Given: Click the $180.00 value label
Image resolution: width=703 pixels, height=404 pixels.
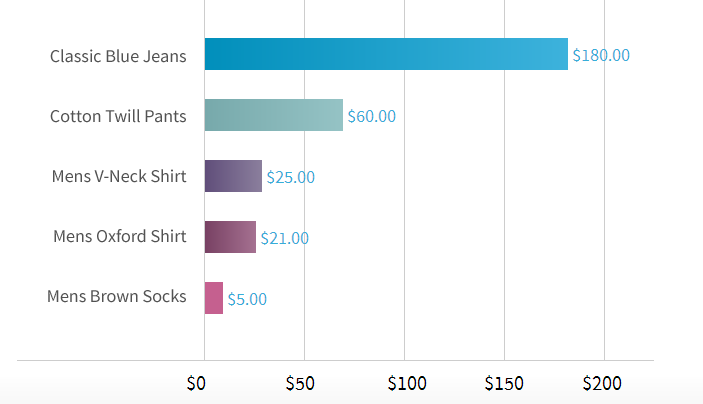Looking at the screenshot, I should click(601, 55).
